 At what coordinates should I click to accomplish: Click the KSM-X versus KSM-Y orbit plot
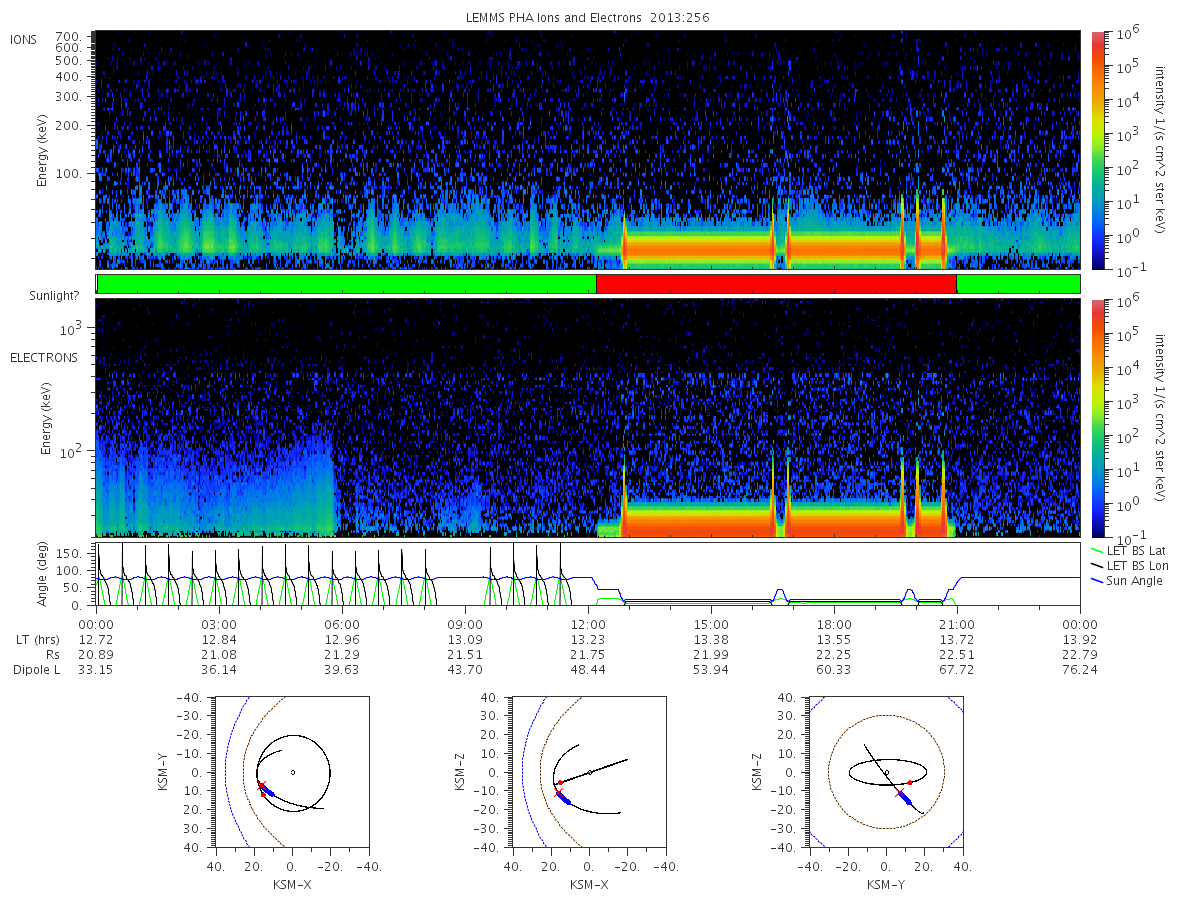[291, 772]
